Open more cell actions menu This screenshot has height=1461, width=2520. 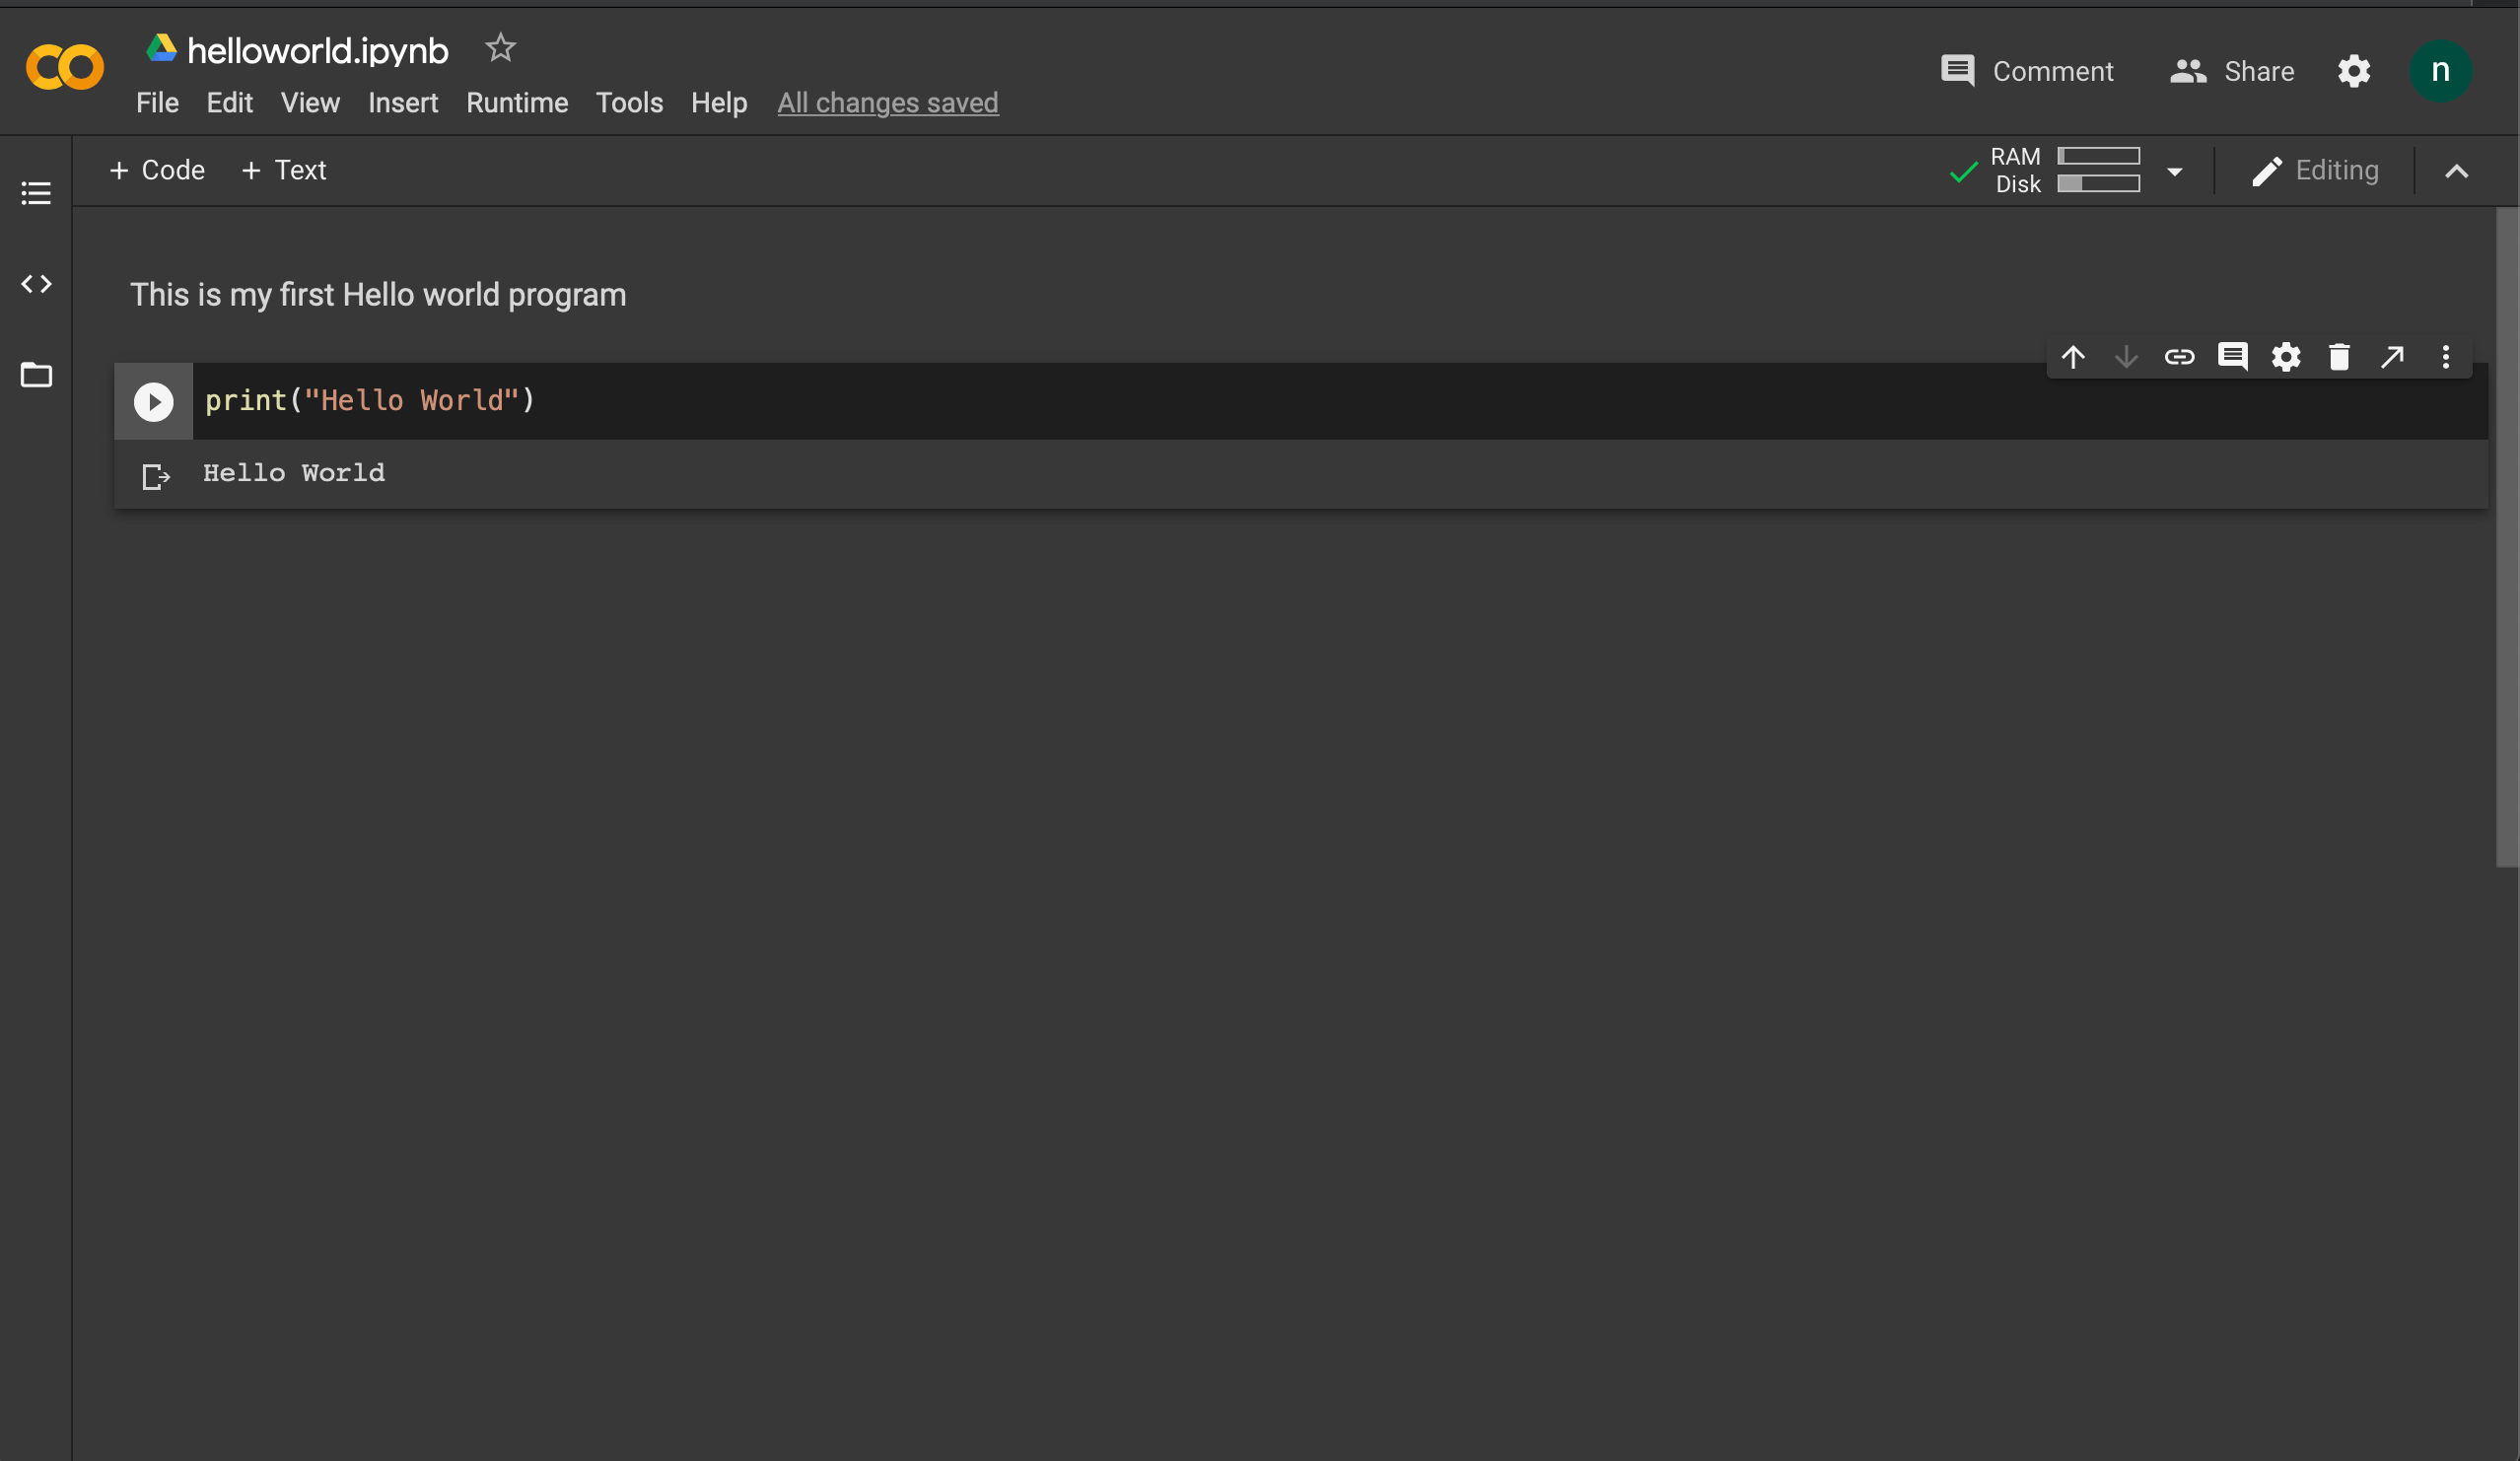[x=2446, y=357]
